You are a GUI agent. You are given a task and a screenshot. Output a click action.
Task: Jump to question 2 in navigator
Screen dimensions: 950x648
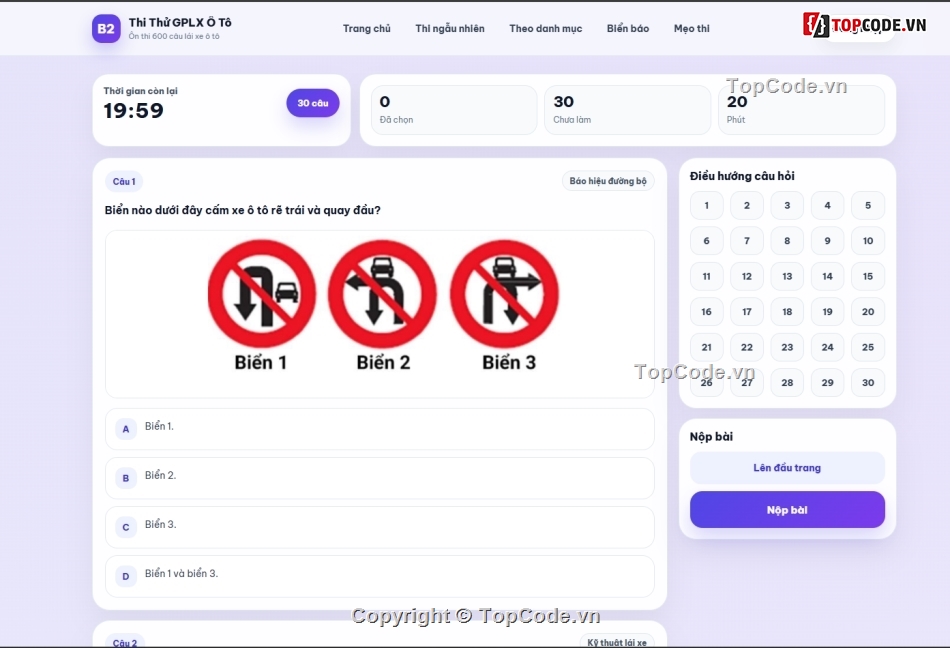(x=747, y=205)
